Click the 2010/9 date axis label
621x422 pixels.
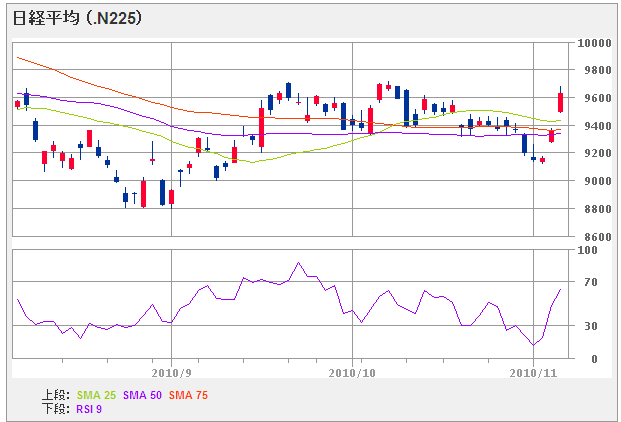171,373
